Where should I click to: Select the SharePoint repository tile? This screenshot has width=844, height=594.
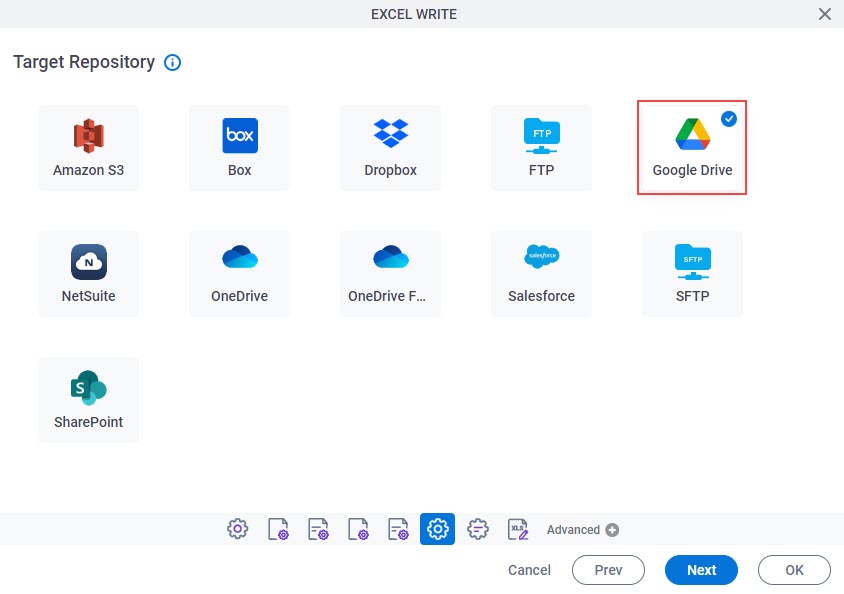pyautogui.click(x=88, y=400)
